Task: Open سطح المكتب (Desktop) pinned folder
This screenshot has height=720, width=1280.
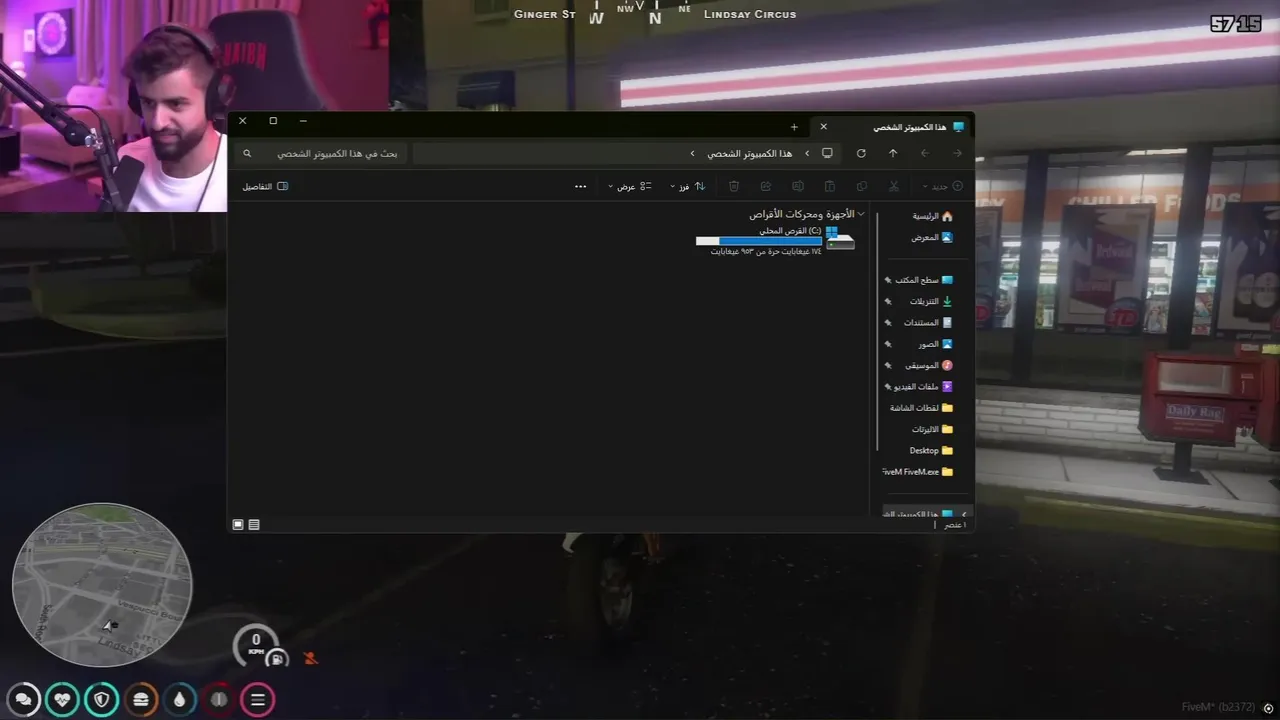Action: point(925,280)
